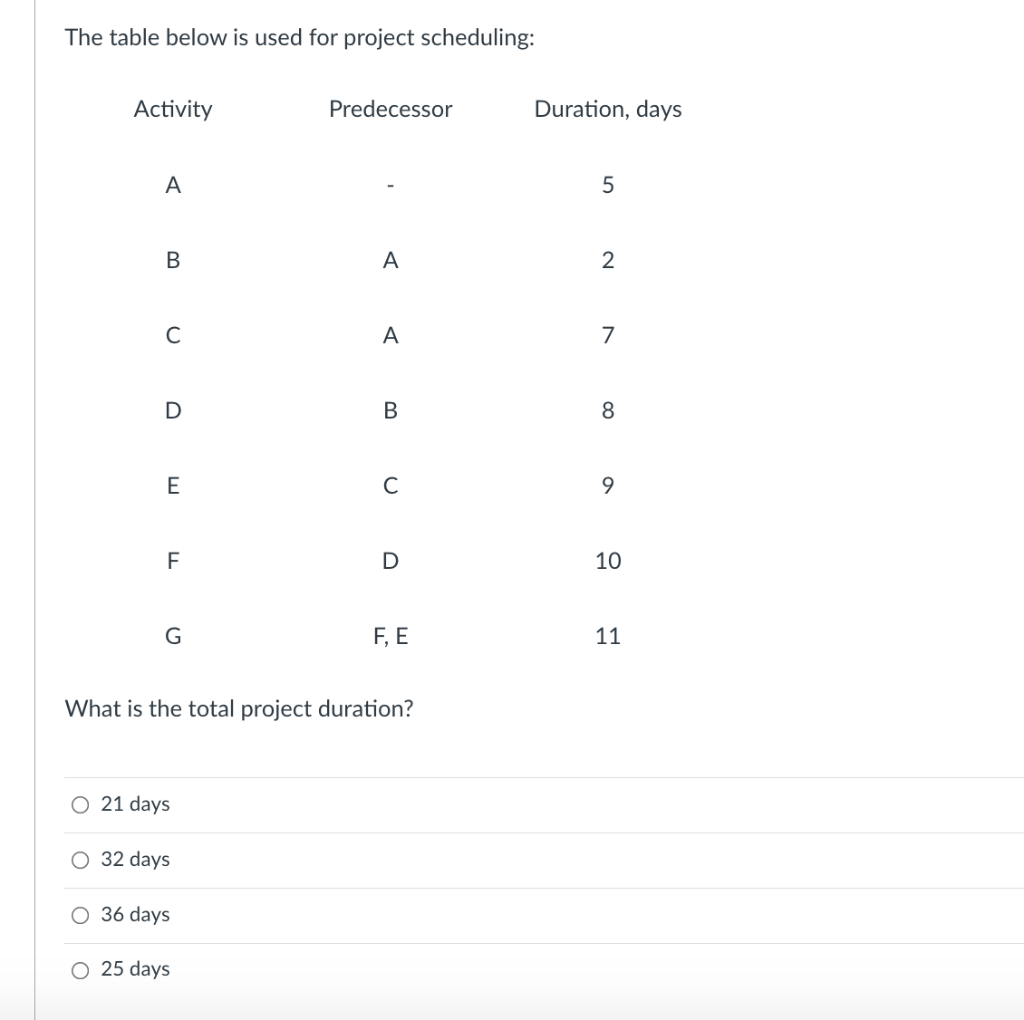Image resolution: width=1024 pixels, height=1020 pixels.
Task: Click activity E in the Activity column
Action: 173,485
